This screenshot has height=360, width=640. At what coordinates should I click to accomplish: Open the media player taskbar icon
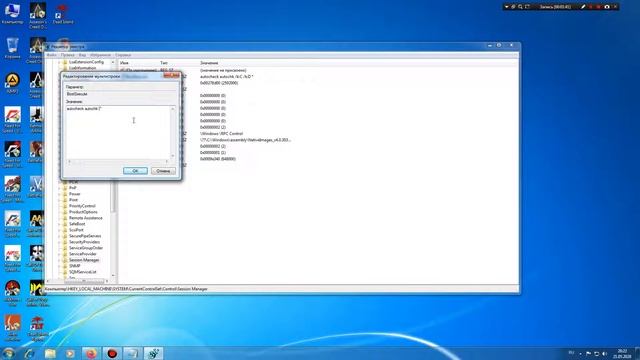pyautogui.click(x=70, y=353)
